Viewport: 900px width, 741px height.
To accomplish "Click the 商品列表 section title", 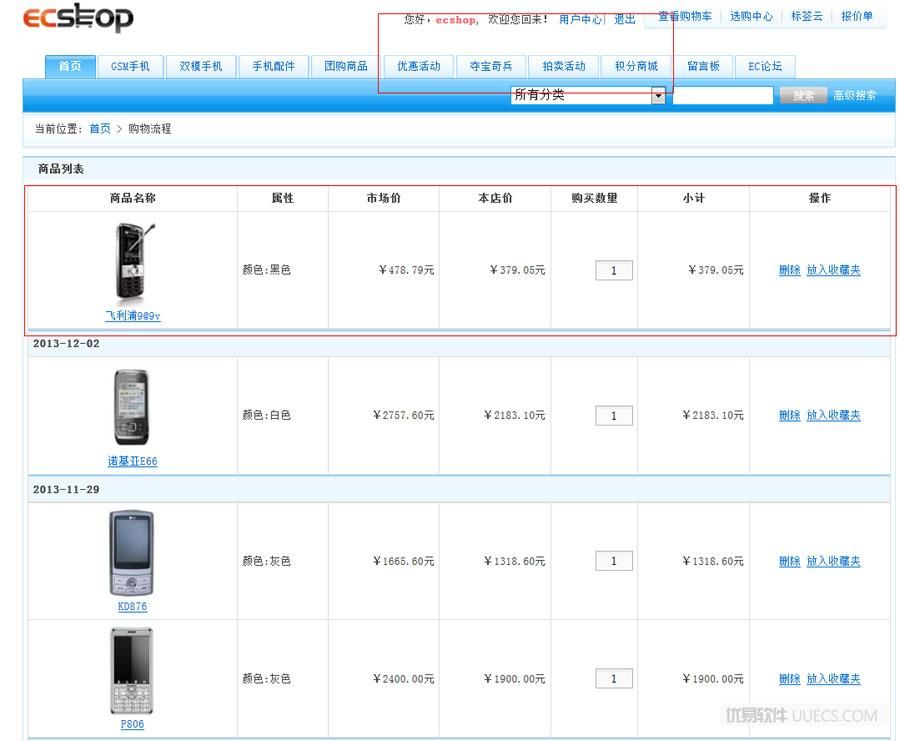I will (61, 169).
